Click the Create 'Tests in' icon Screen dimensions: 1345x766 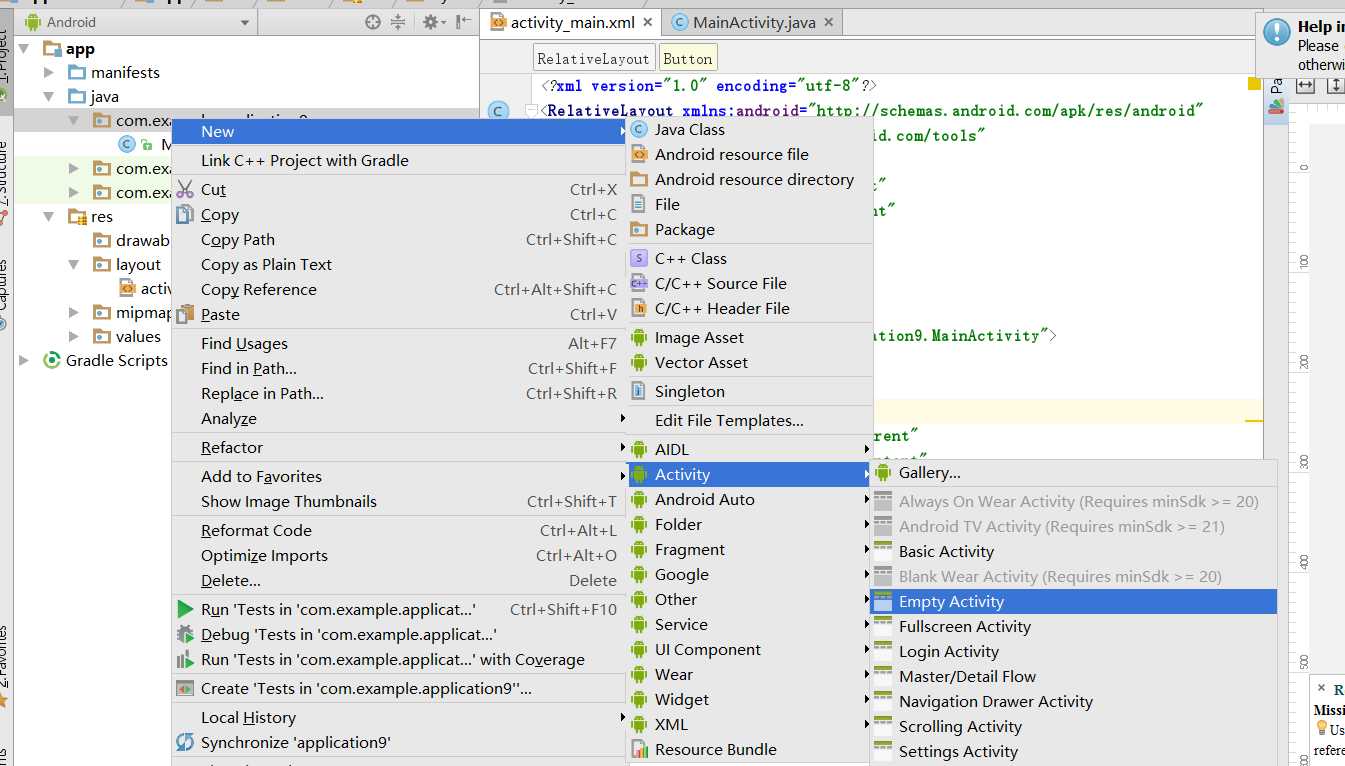pos(185,688)
